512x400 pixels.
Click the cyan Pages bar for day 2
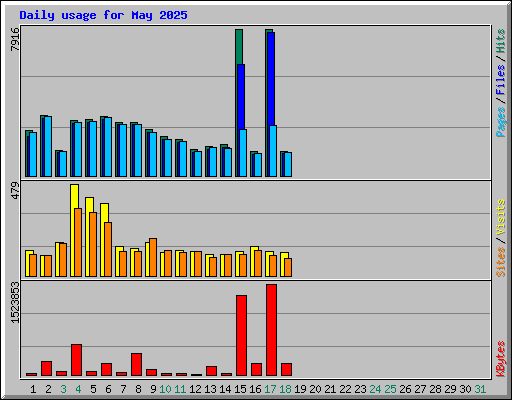(x=48, y=146)
